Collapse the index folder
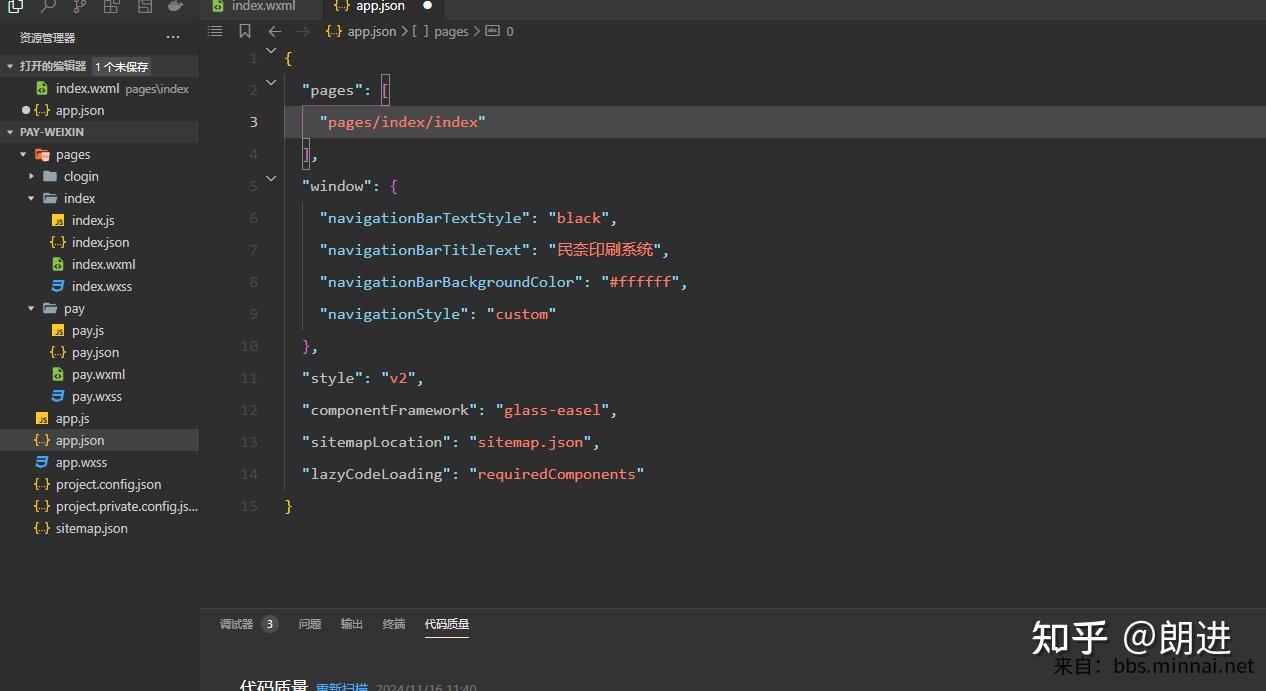The width and height of the screenshot is (1266, 691). point(32,198)
